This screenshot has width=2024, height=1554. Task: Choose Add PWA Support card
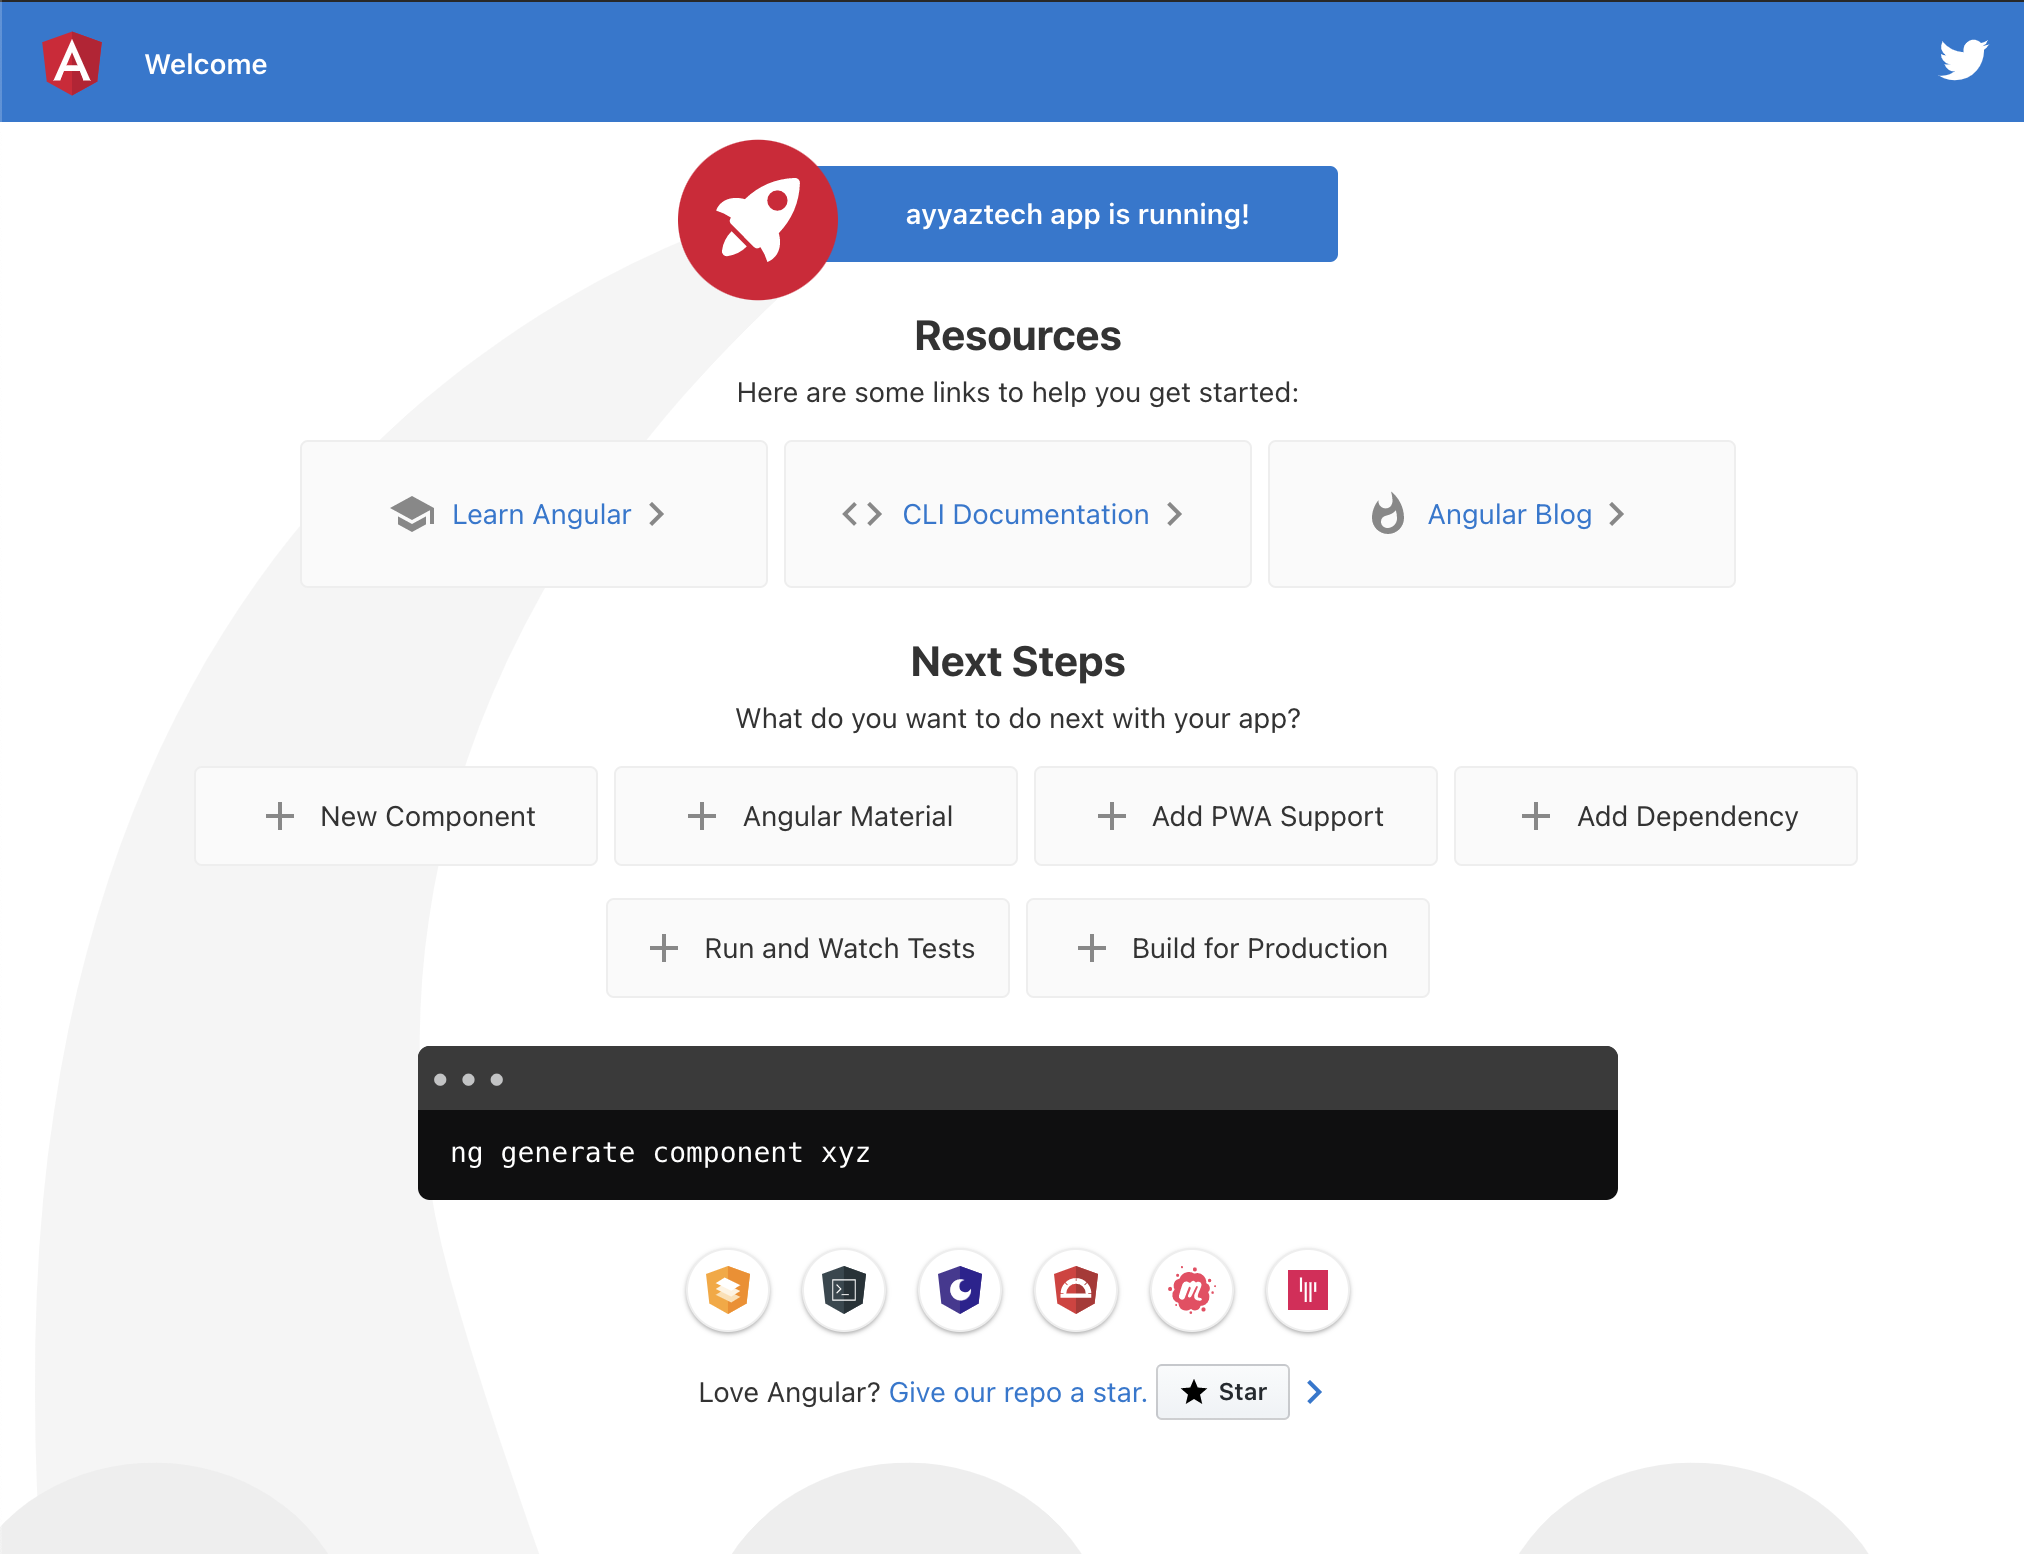[1236, 816]
